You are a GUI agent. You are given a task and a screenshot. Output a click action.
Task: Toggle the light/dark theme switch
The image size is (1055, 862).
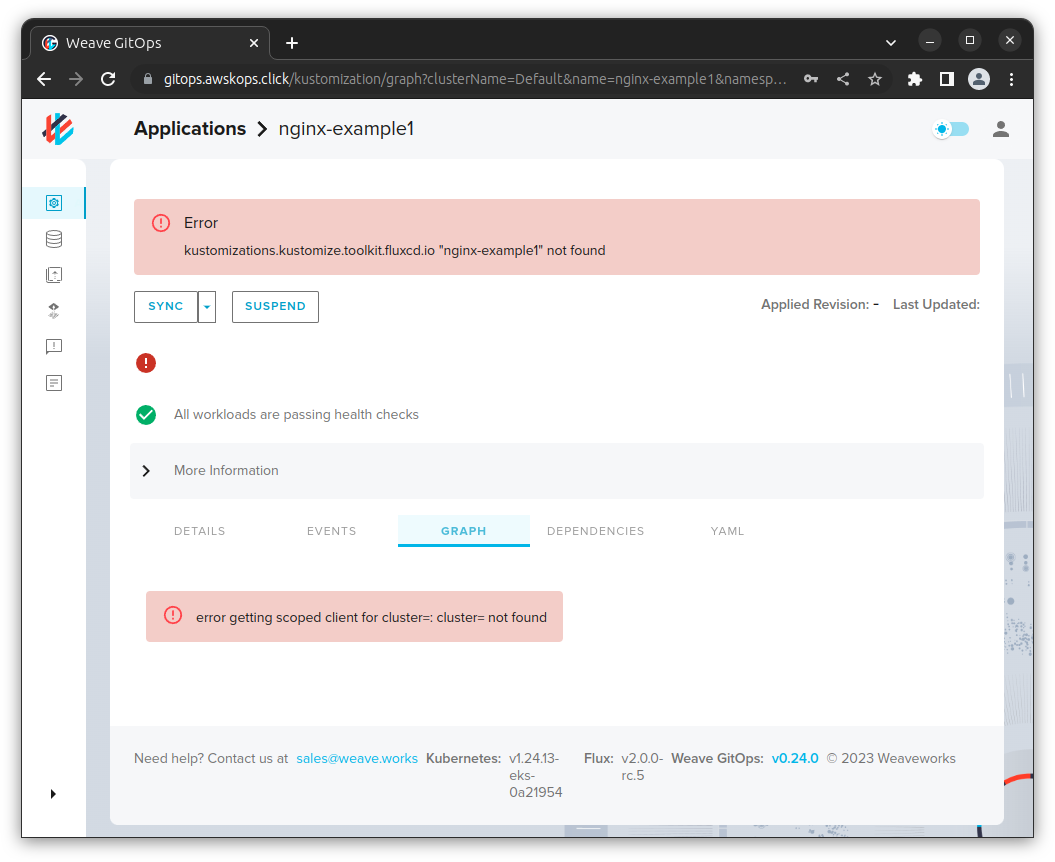(x=951, y=129)
